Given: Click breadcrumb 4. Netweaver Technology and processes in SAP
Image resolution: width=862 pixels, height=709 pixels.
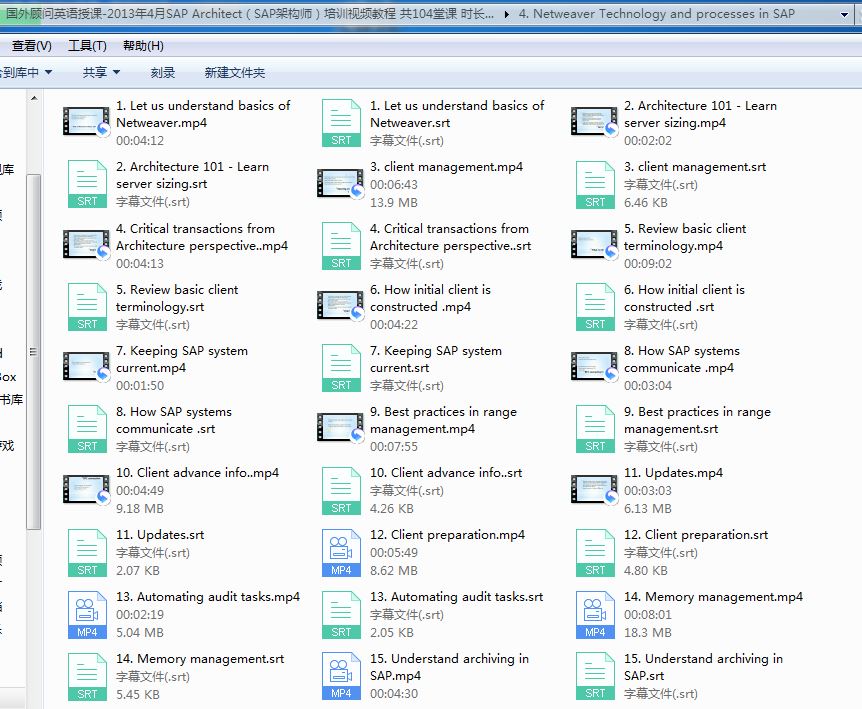Looking at the screenshot, I should 656,14.
